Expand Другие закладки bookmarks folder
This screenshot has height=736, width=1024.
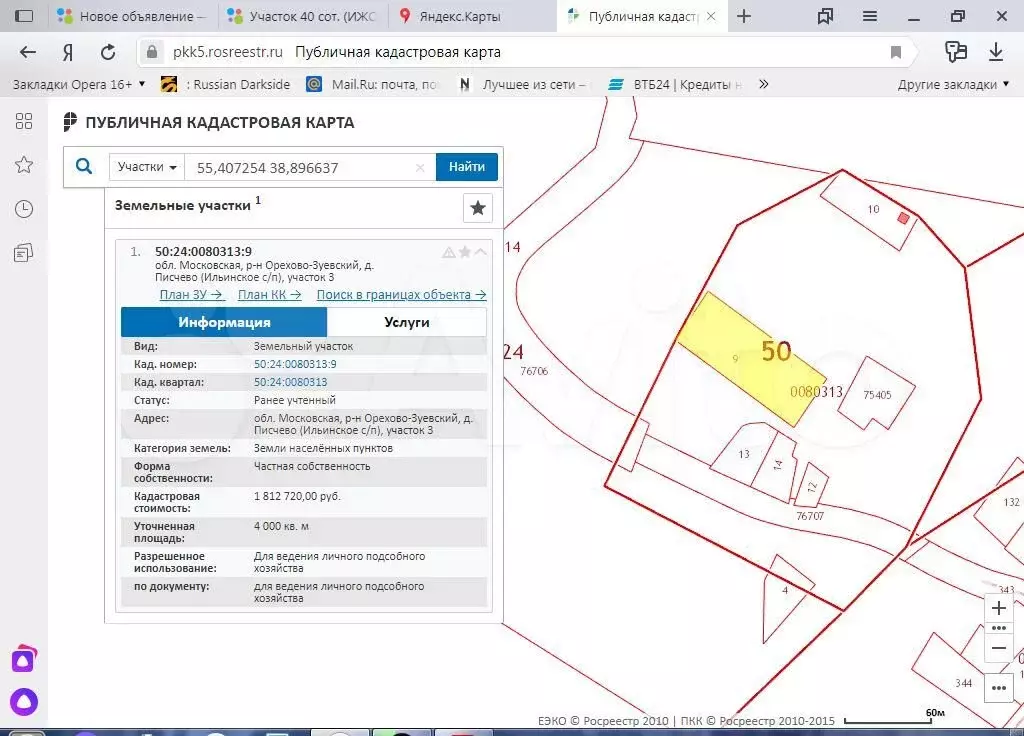pos(953,84)
